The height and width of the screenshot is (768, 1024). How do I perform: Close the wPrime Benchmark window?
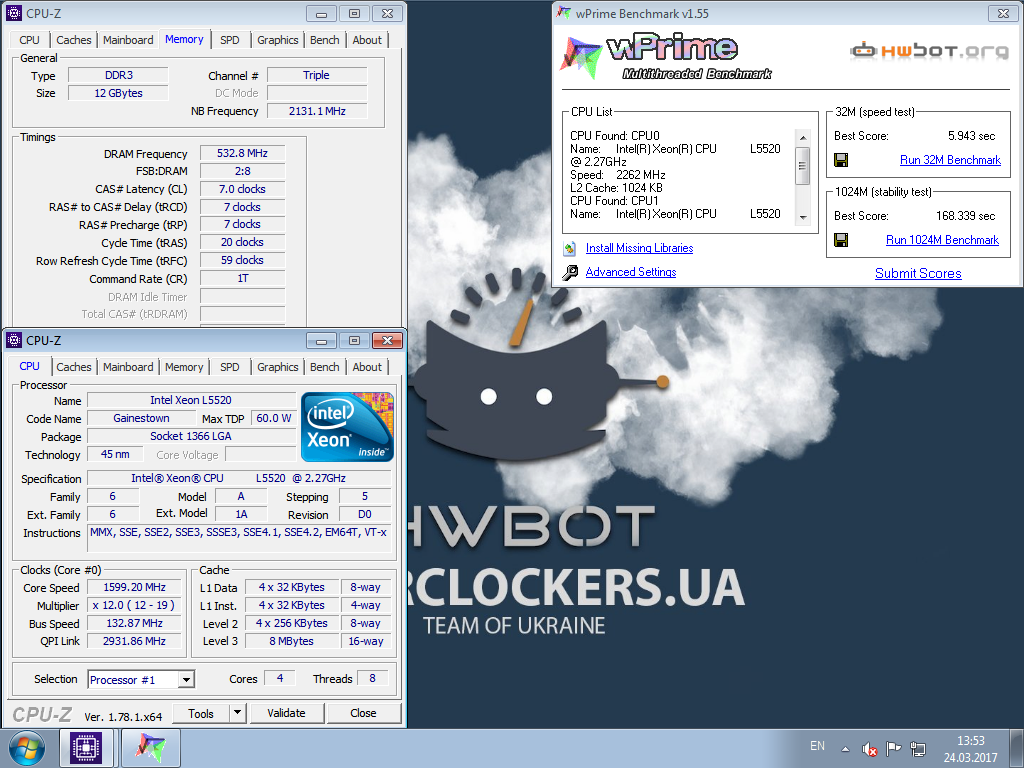coord(1004,13)
